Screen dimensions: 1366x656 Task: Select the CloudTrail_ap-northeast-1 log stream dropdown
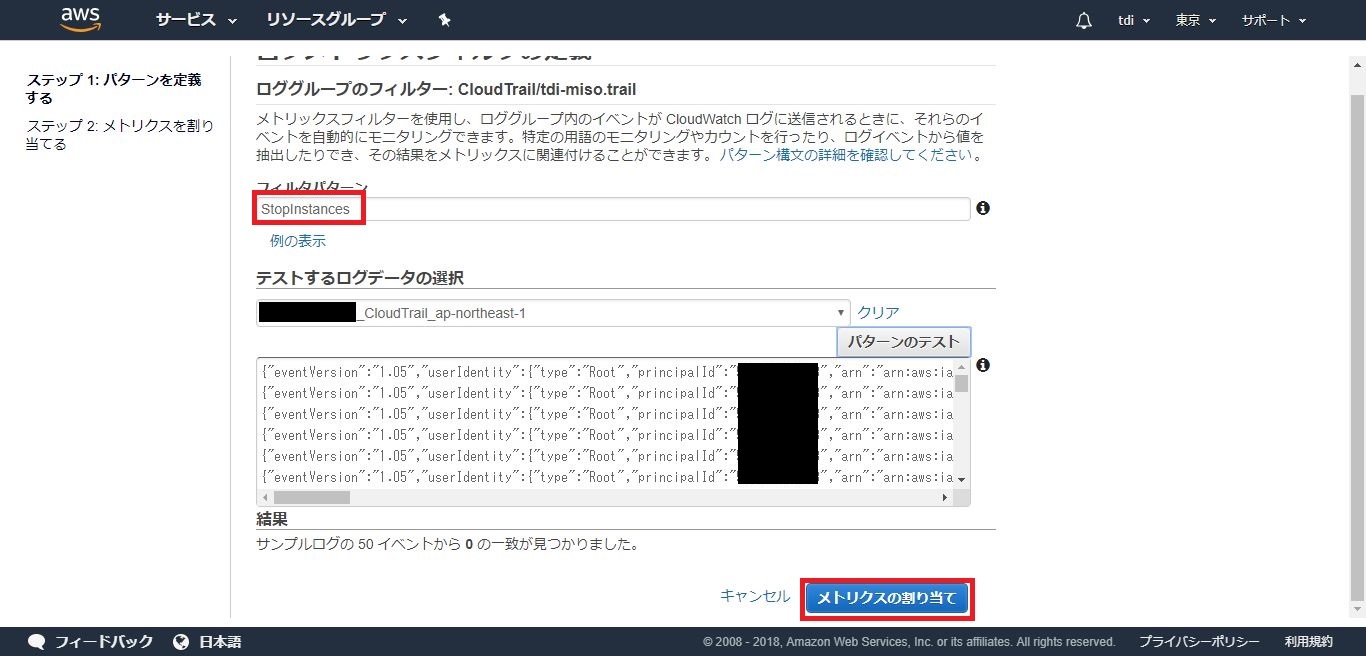click(552, 313)
